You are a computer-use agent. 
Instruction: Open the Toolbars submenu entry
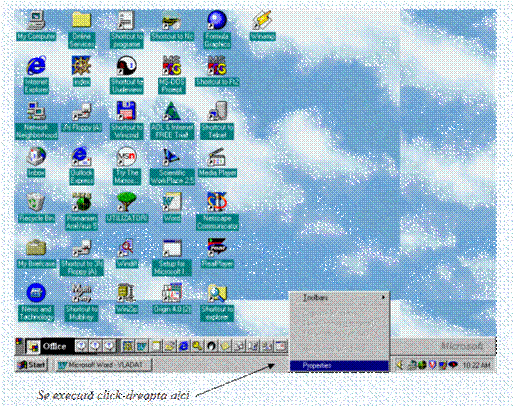click(339, 297)
